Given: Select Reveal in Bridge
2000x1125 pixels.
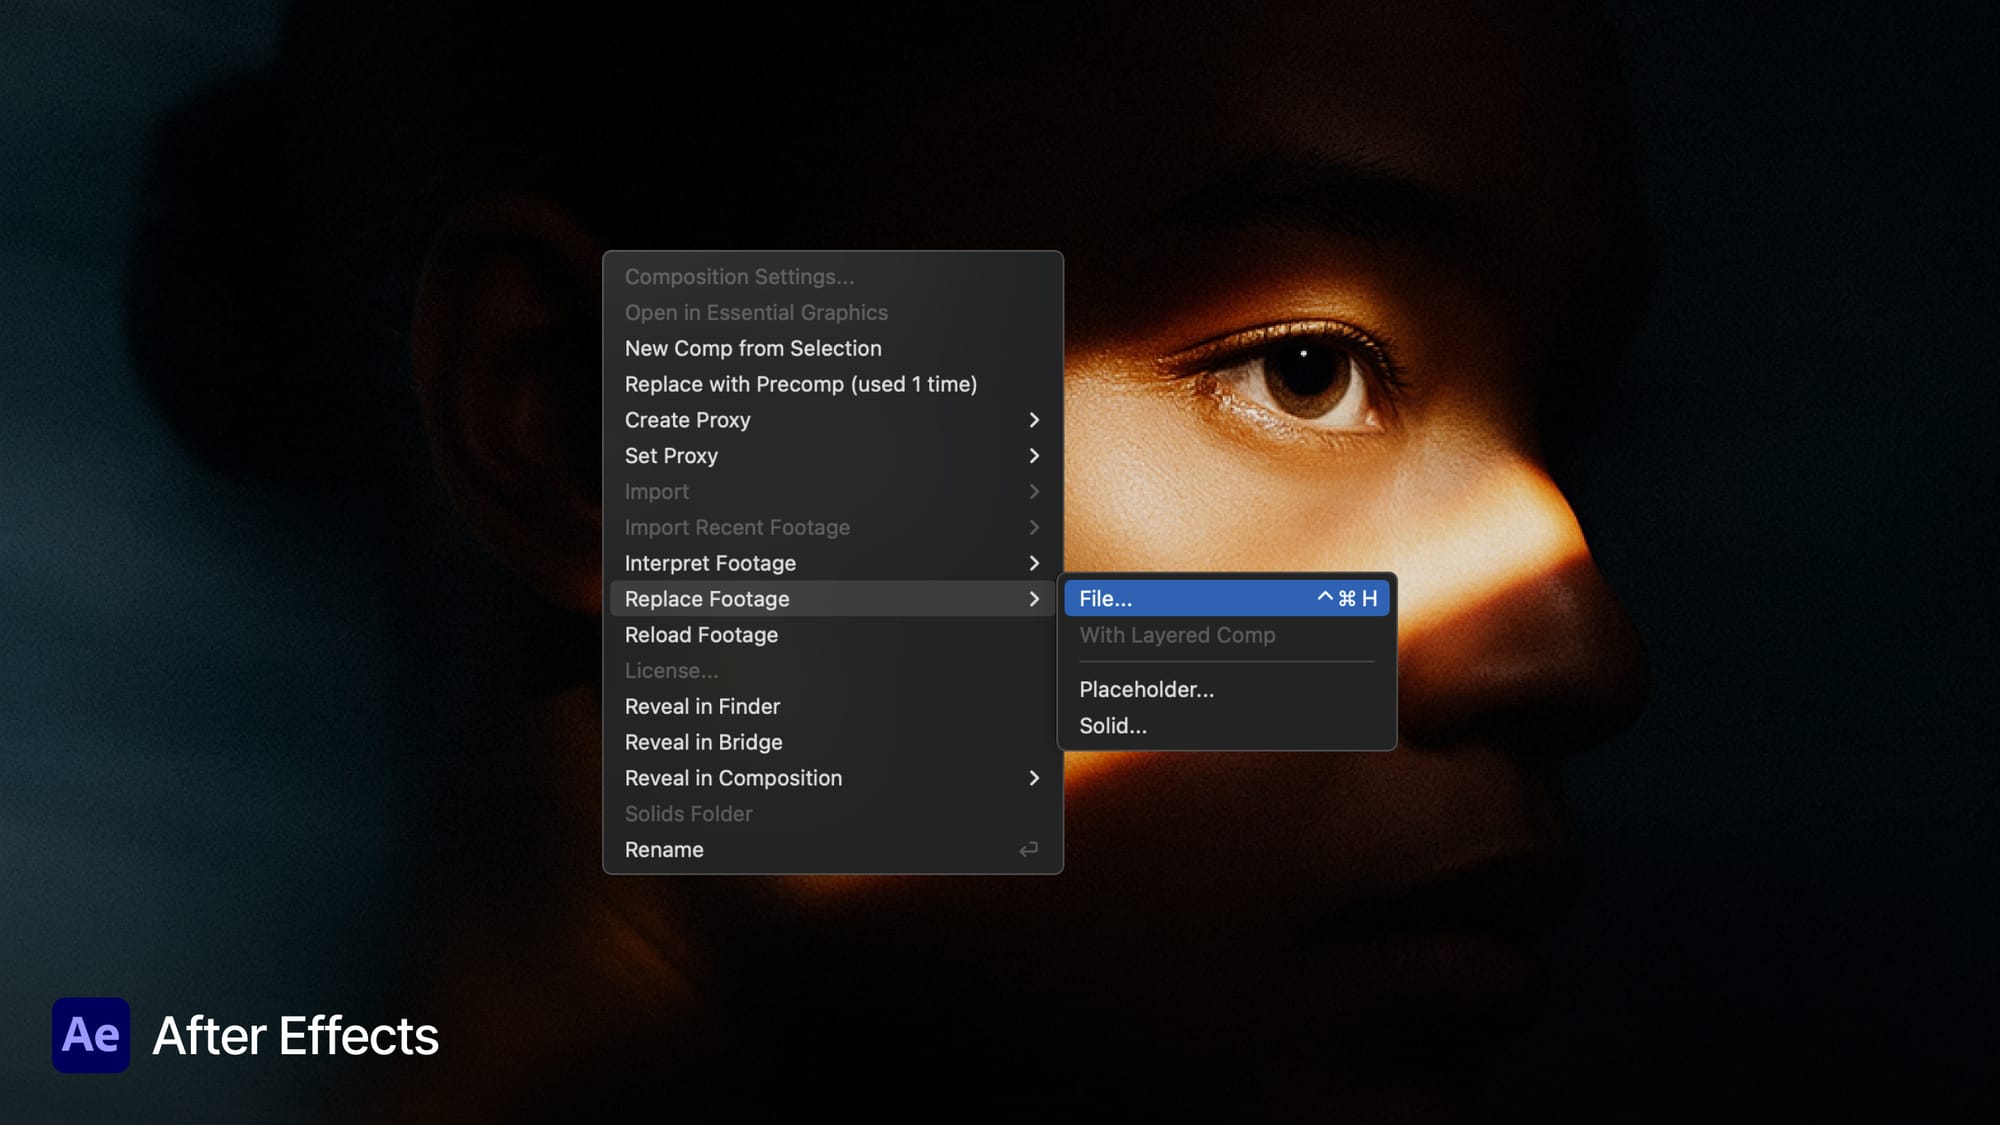Looking at the screenshot, I should coord(703,742).
